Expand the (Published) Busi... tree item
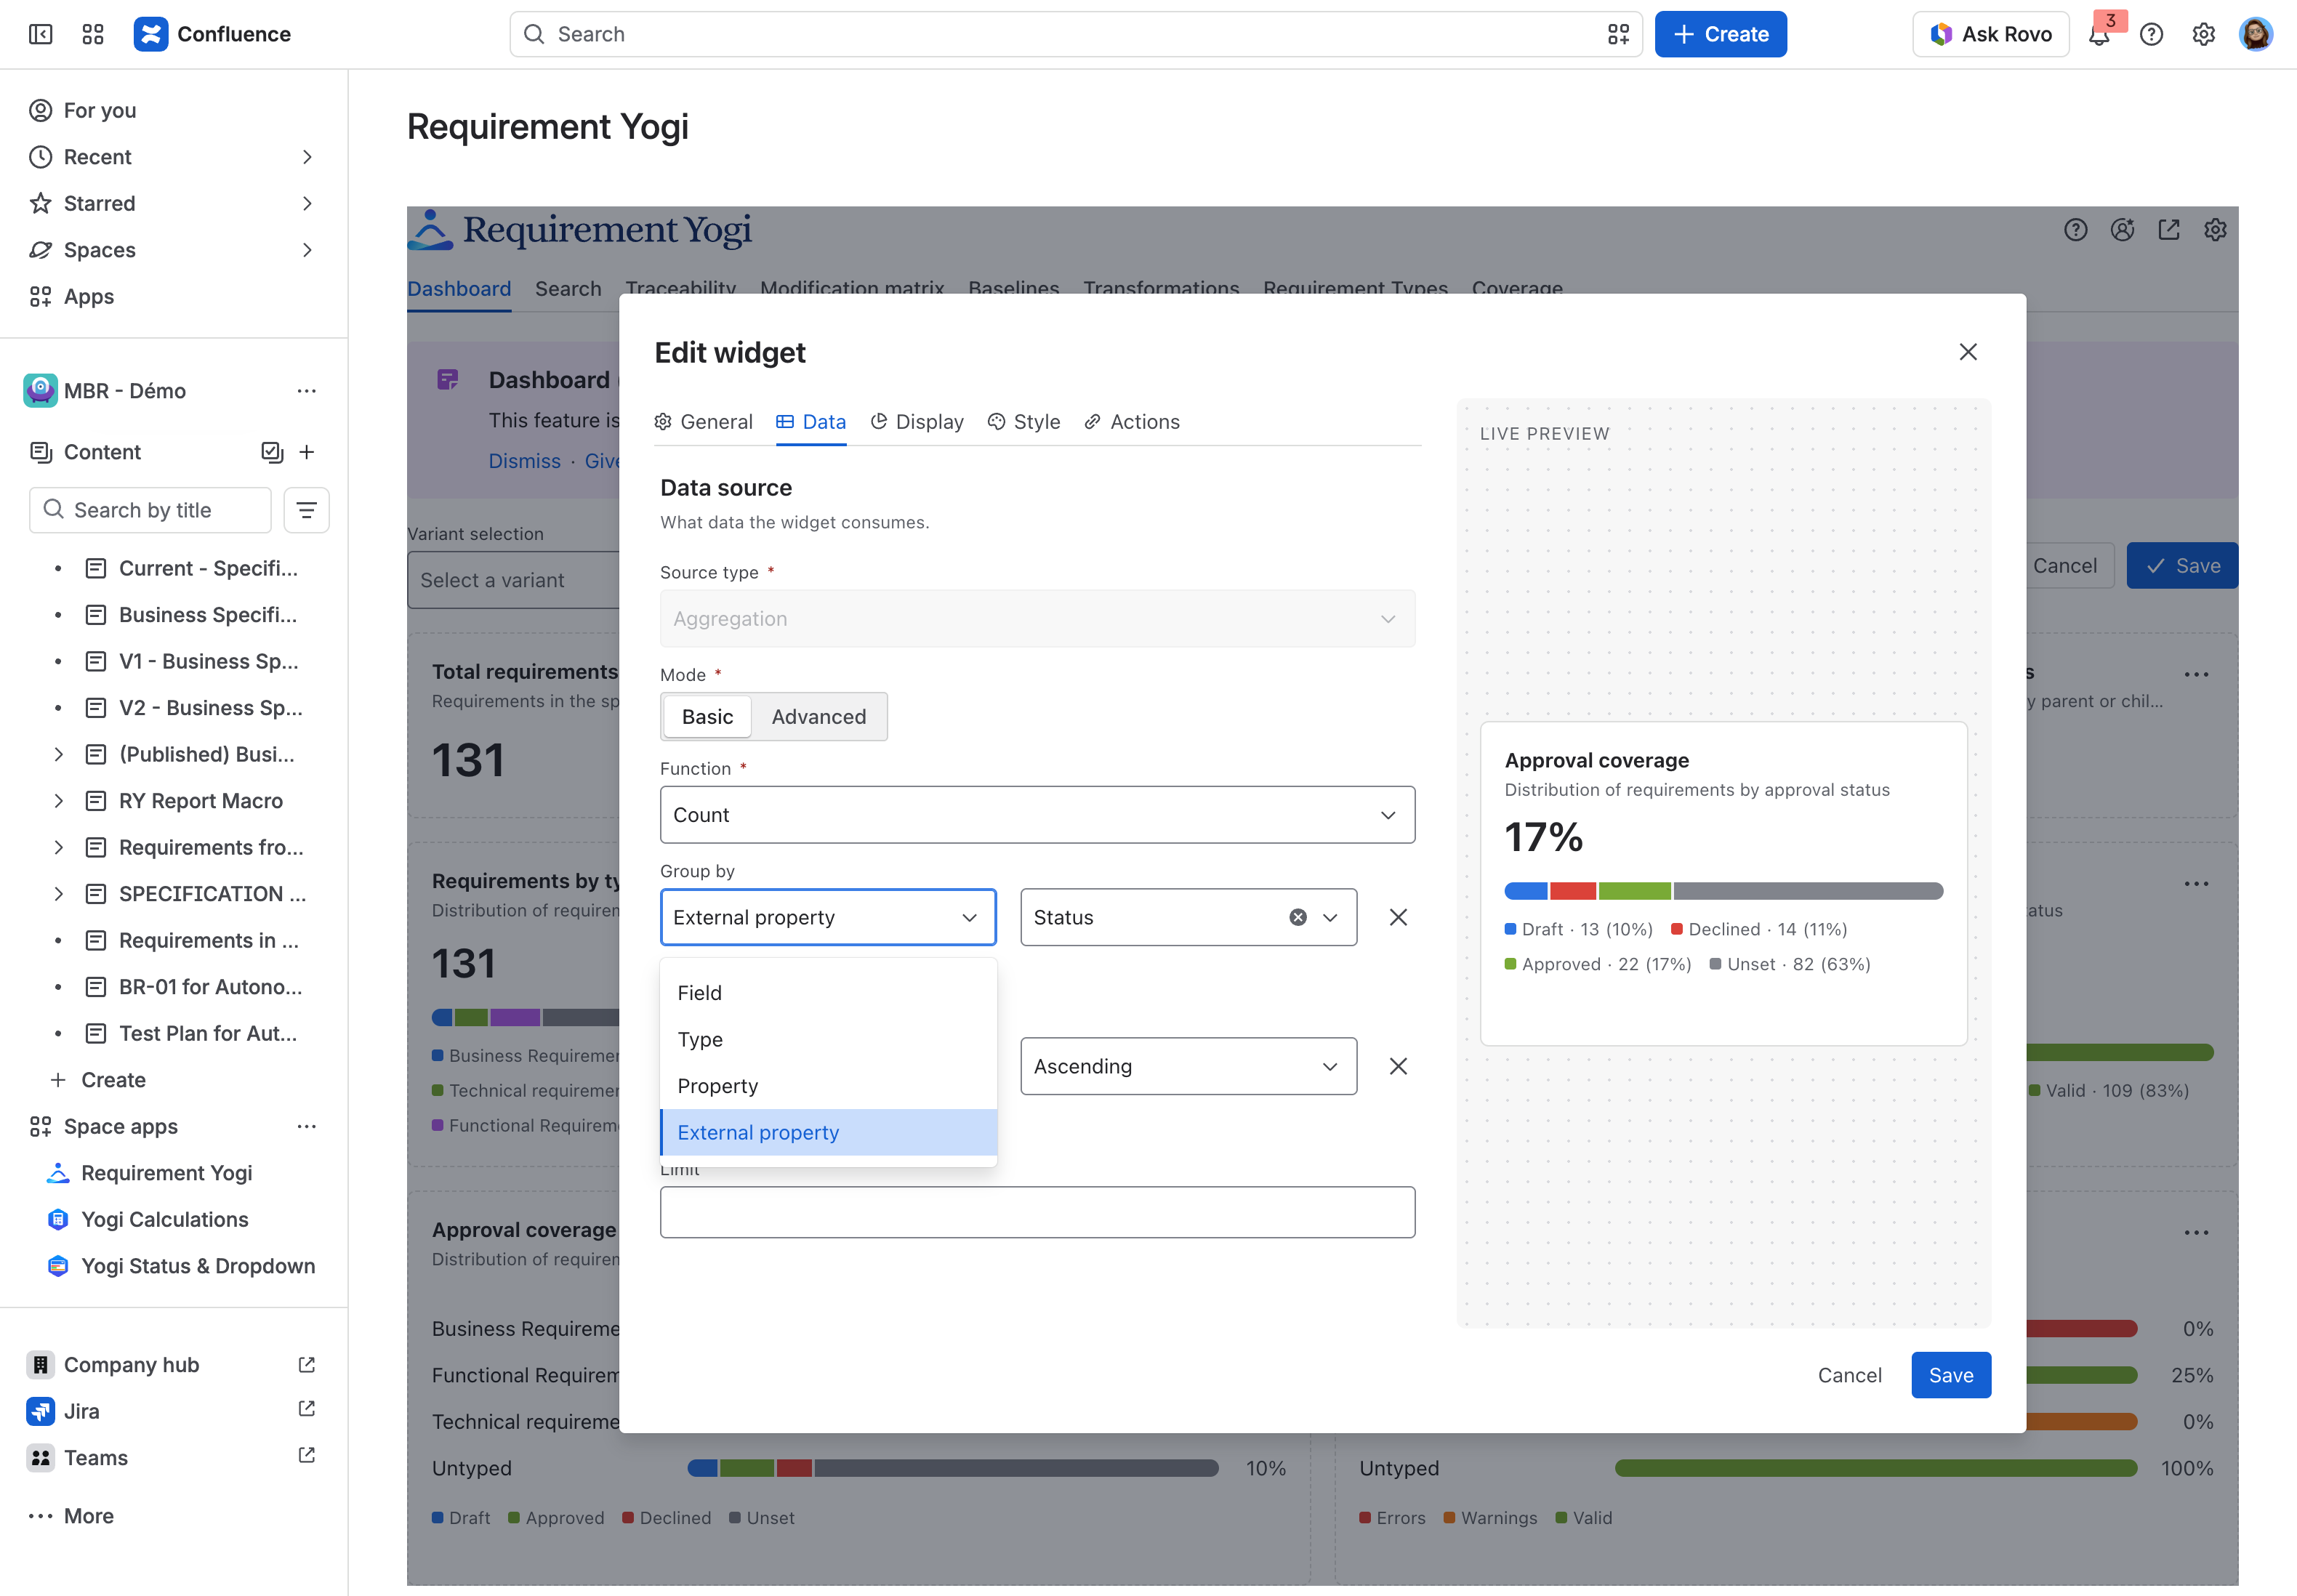The image size is (2297, 1596). tap(58, 755)
